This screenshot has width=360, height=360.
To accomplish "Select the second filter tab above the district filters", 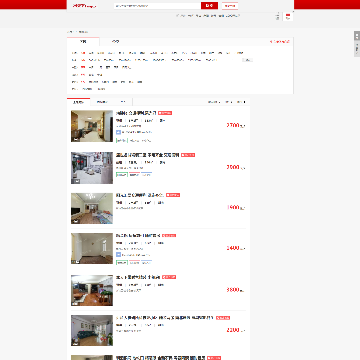I will coord(115,42).
